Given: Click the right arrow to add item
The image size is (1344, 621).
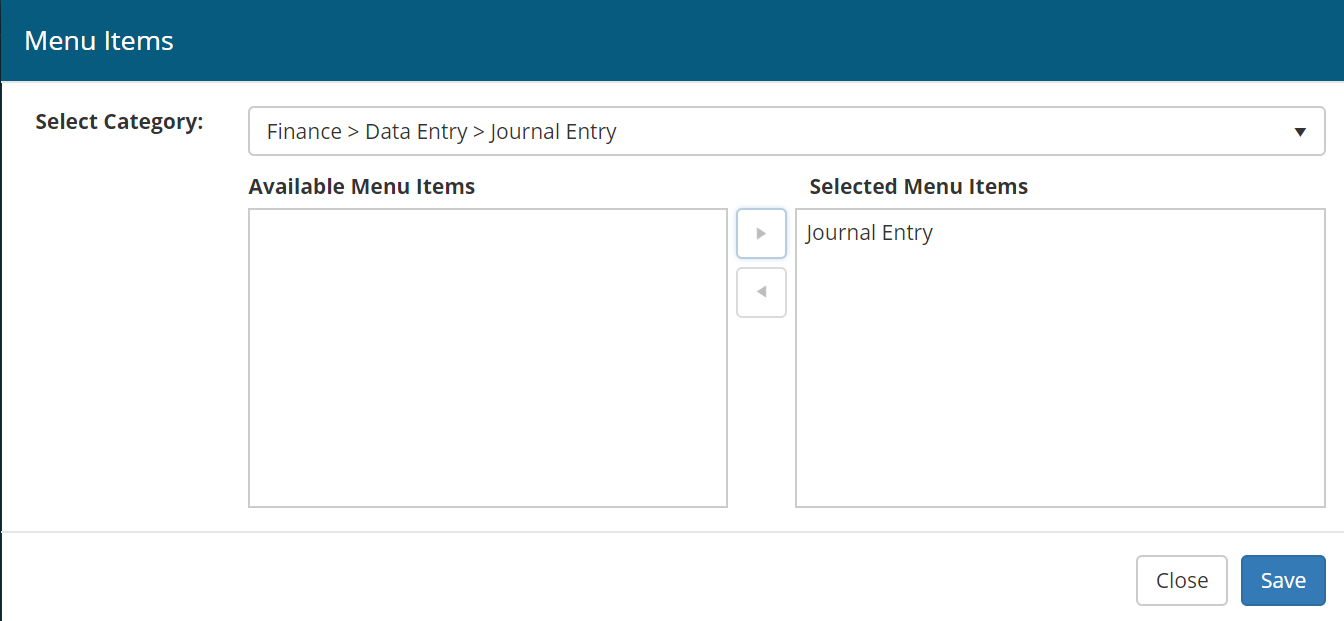Looking at the screenshot, I should click(x=761, y=234).
